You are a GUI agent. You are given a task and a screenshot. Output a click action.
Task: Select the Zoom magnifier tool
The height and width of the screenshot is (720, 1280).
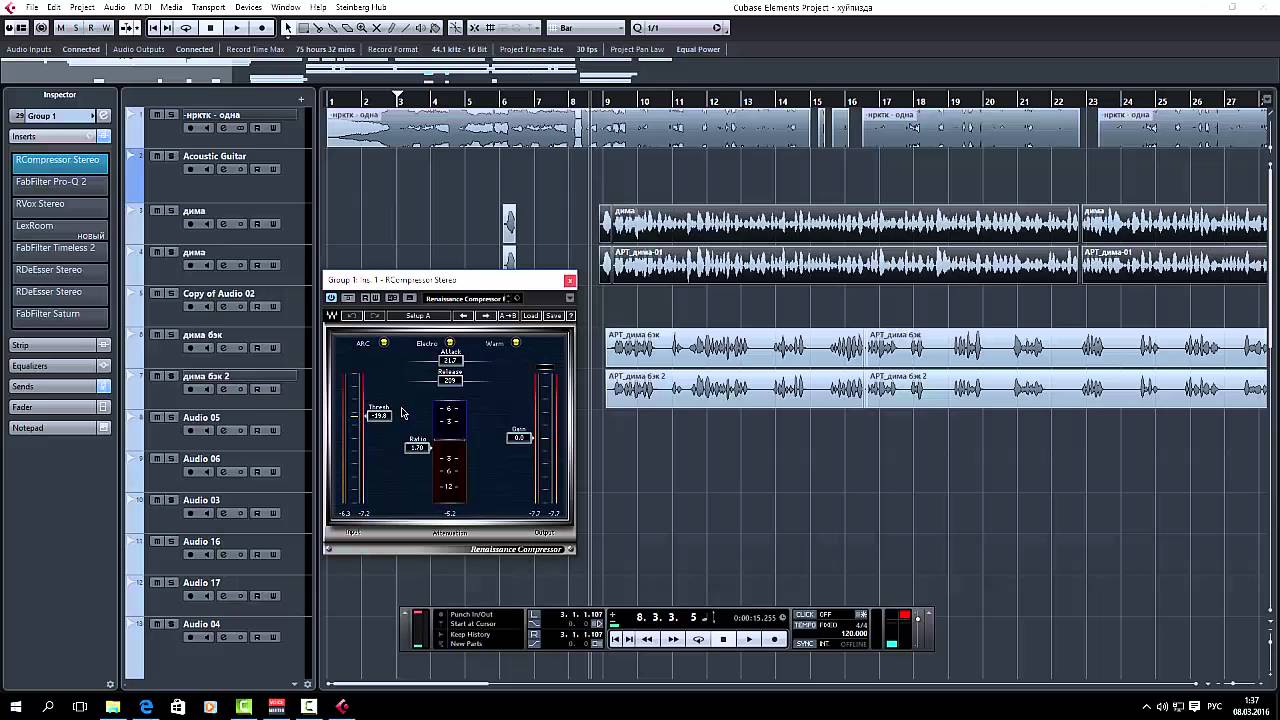(x=362, y=28)
